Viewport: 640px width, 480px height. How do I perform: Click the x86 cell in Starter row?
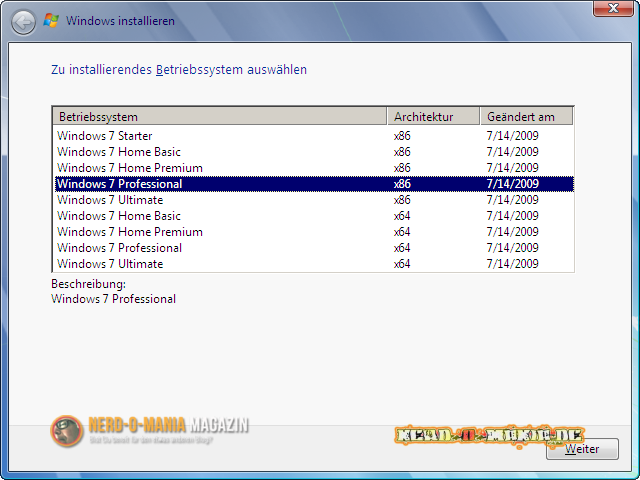402,136
